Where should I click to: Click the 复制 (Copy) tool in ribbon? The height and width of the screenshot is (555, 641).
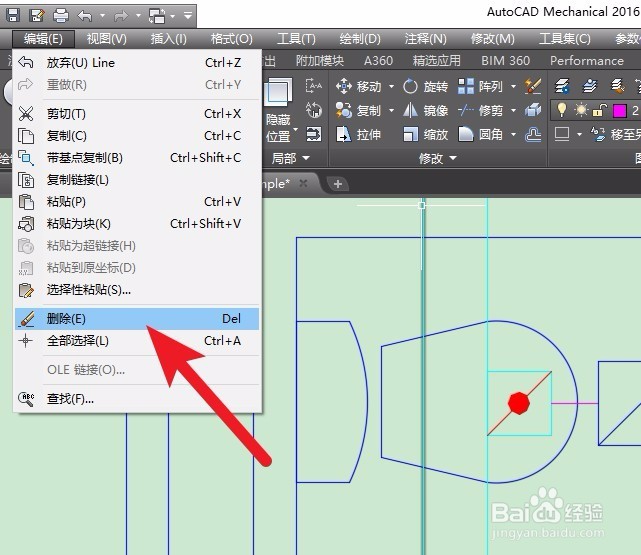pyautogui.click(x=359, y=111)
